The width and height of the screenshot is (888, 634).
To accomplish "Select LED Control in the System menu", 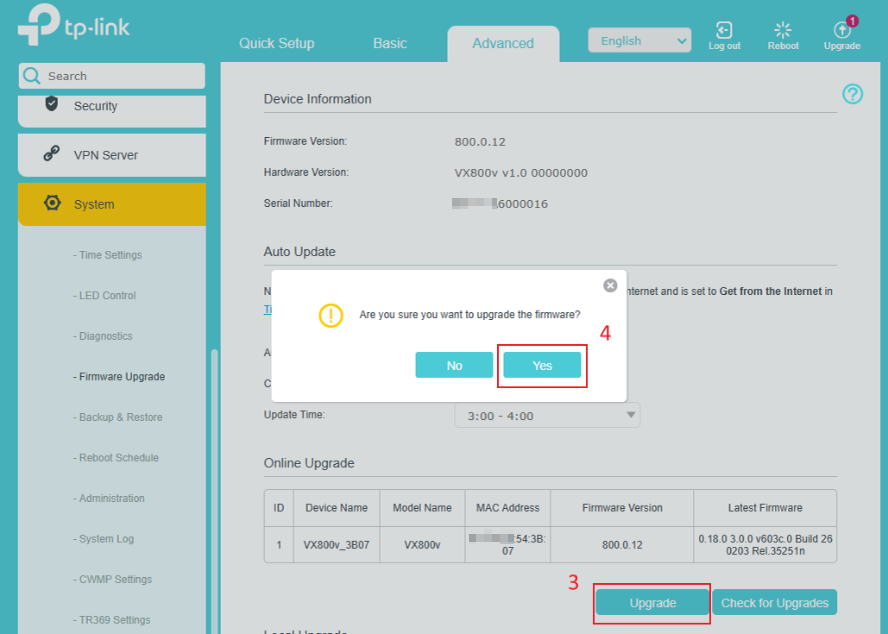I will 107,295.
